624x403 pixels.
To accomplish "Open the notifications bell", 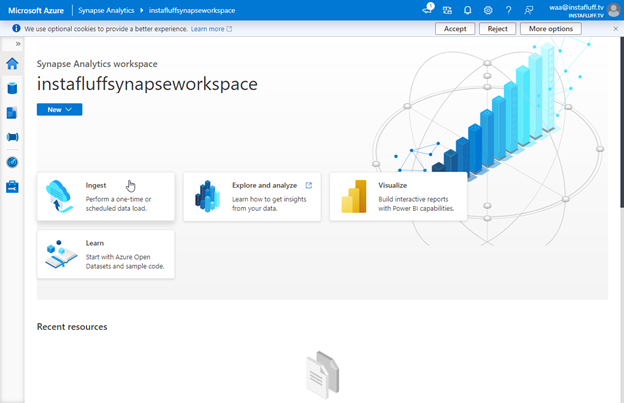I will point(468,10).
